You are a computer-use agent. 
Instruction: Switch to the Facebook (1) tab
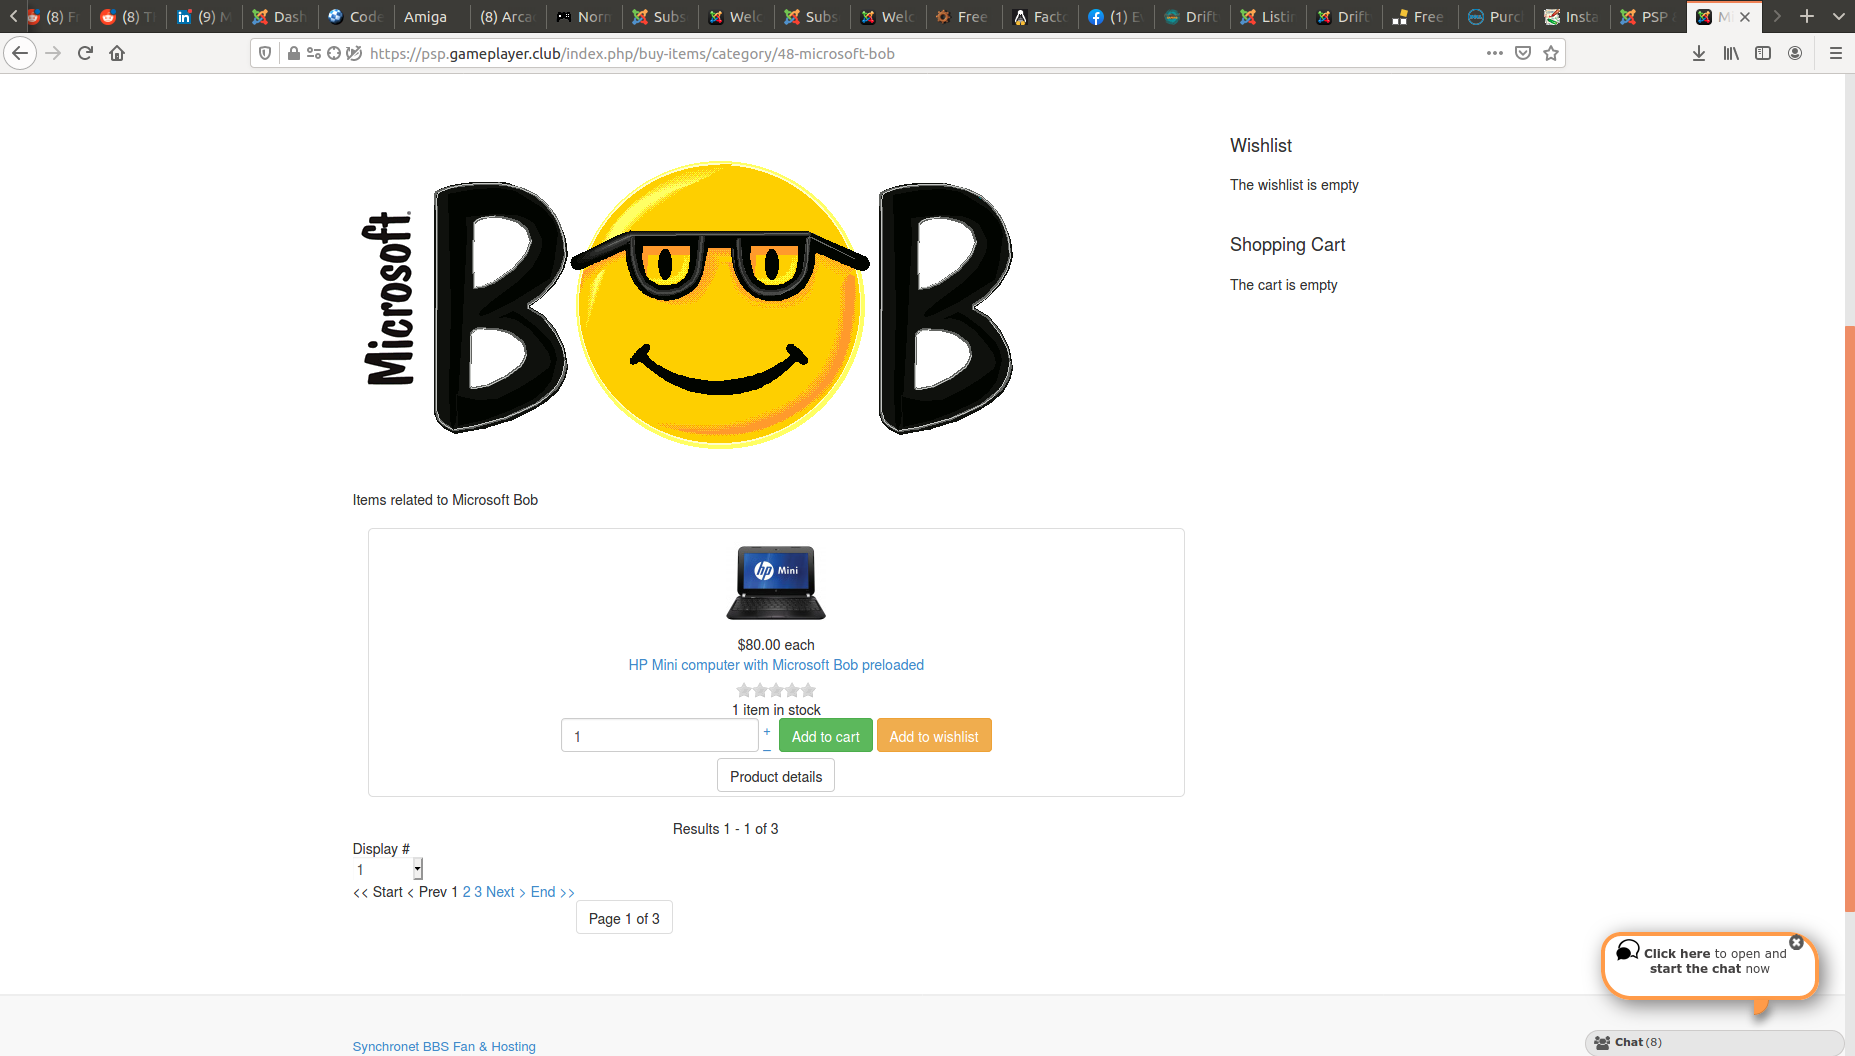[1116, 17]
